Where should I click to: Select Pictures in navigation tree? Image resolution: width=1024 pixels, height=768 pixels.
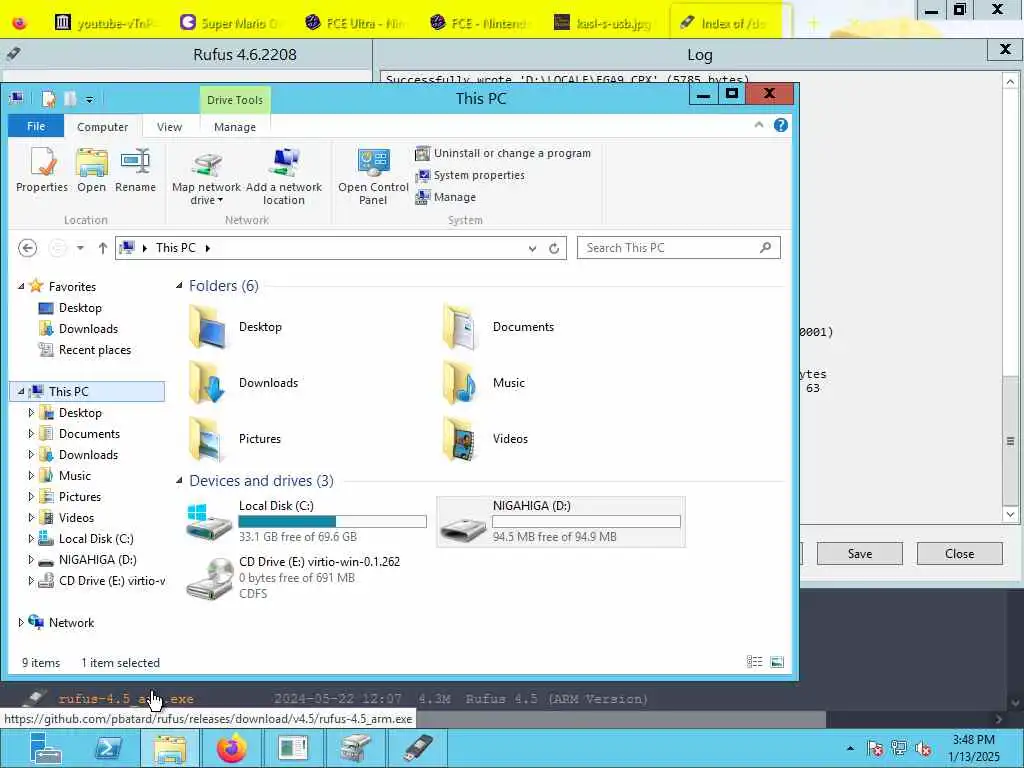[x=80, y=496]
